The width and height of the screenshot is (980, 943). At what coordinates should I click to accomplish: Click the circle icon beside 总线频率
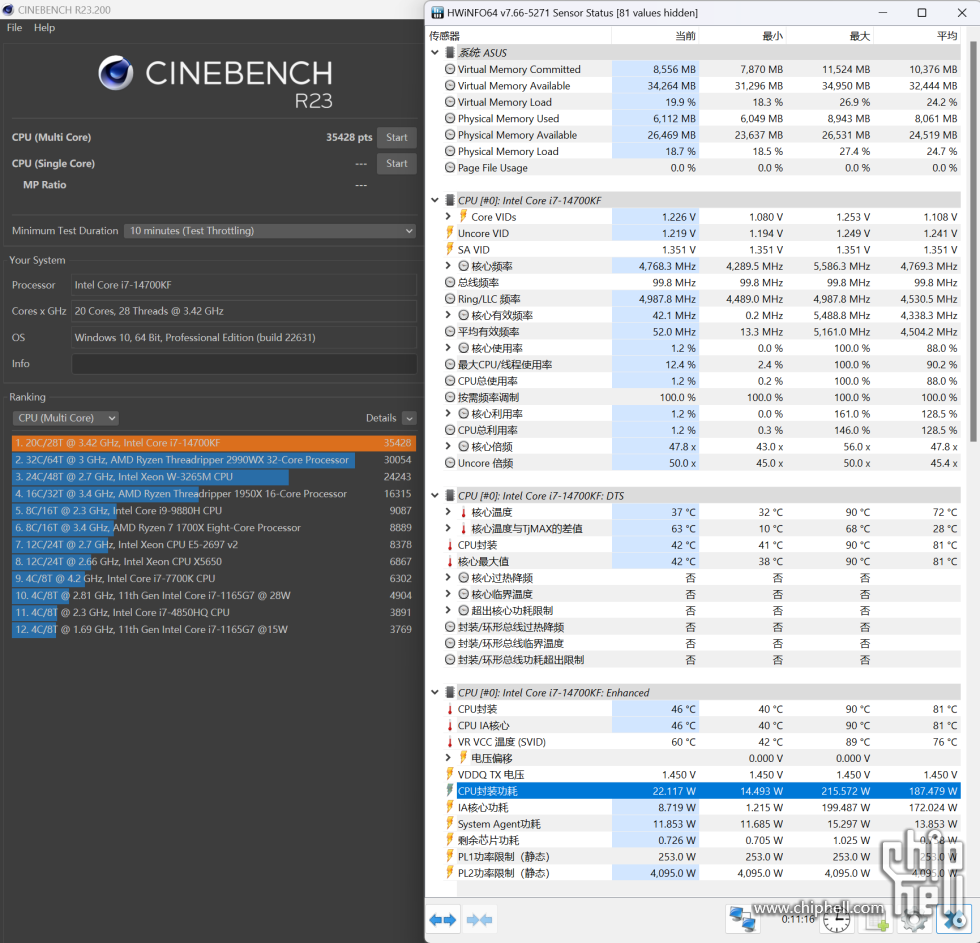[449, 282]
